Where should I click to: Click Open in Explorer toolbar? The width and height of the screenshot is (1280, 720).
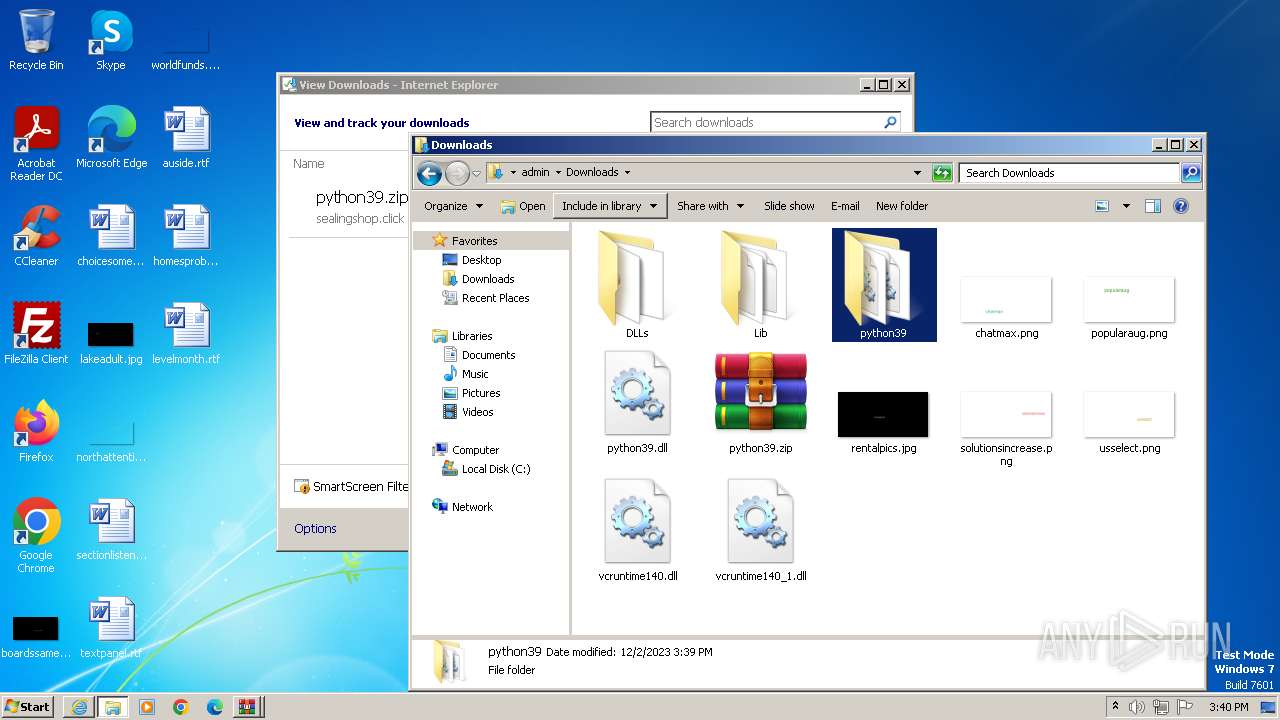coord(523,206)
